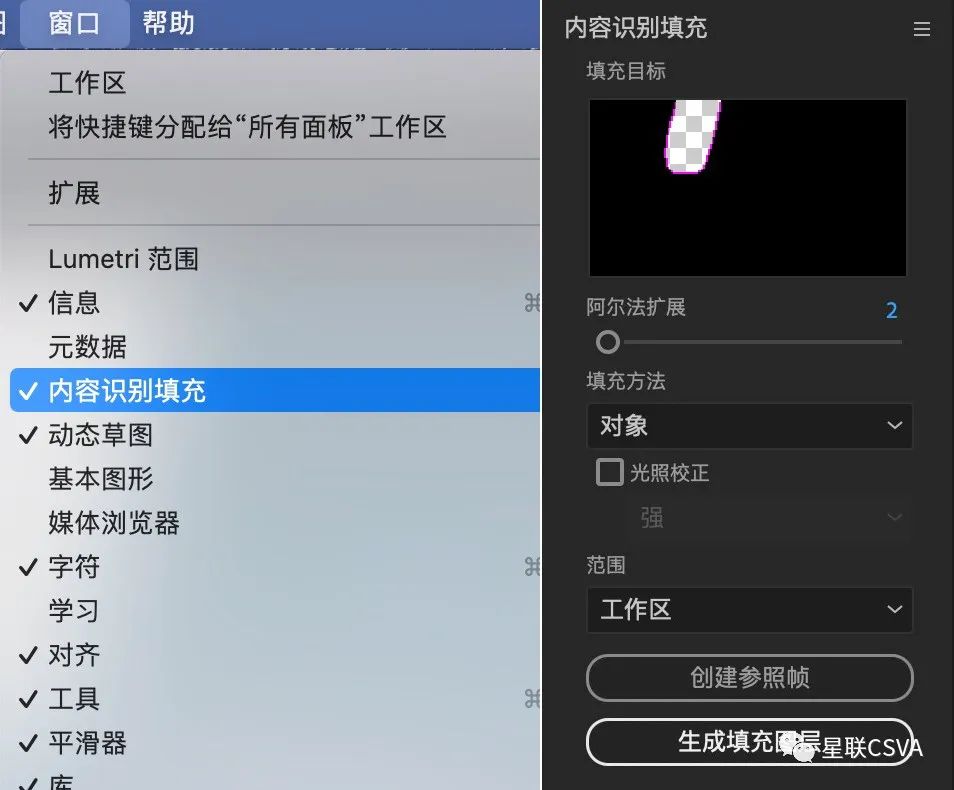Open the 范围 dropdown showing 工作区

tap(750, 610)
